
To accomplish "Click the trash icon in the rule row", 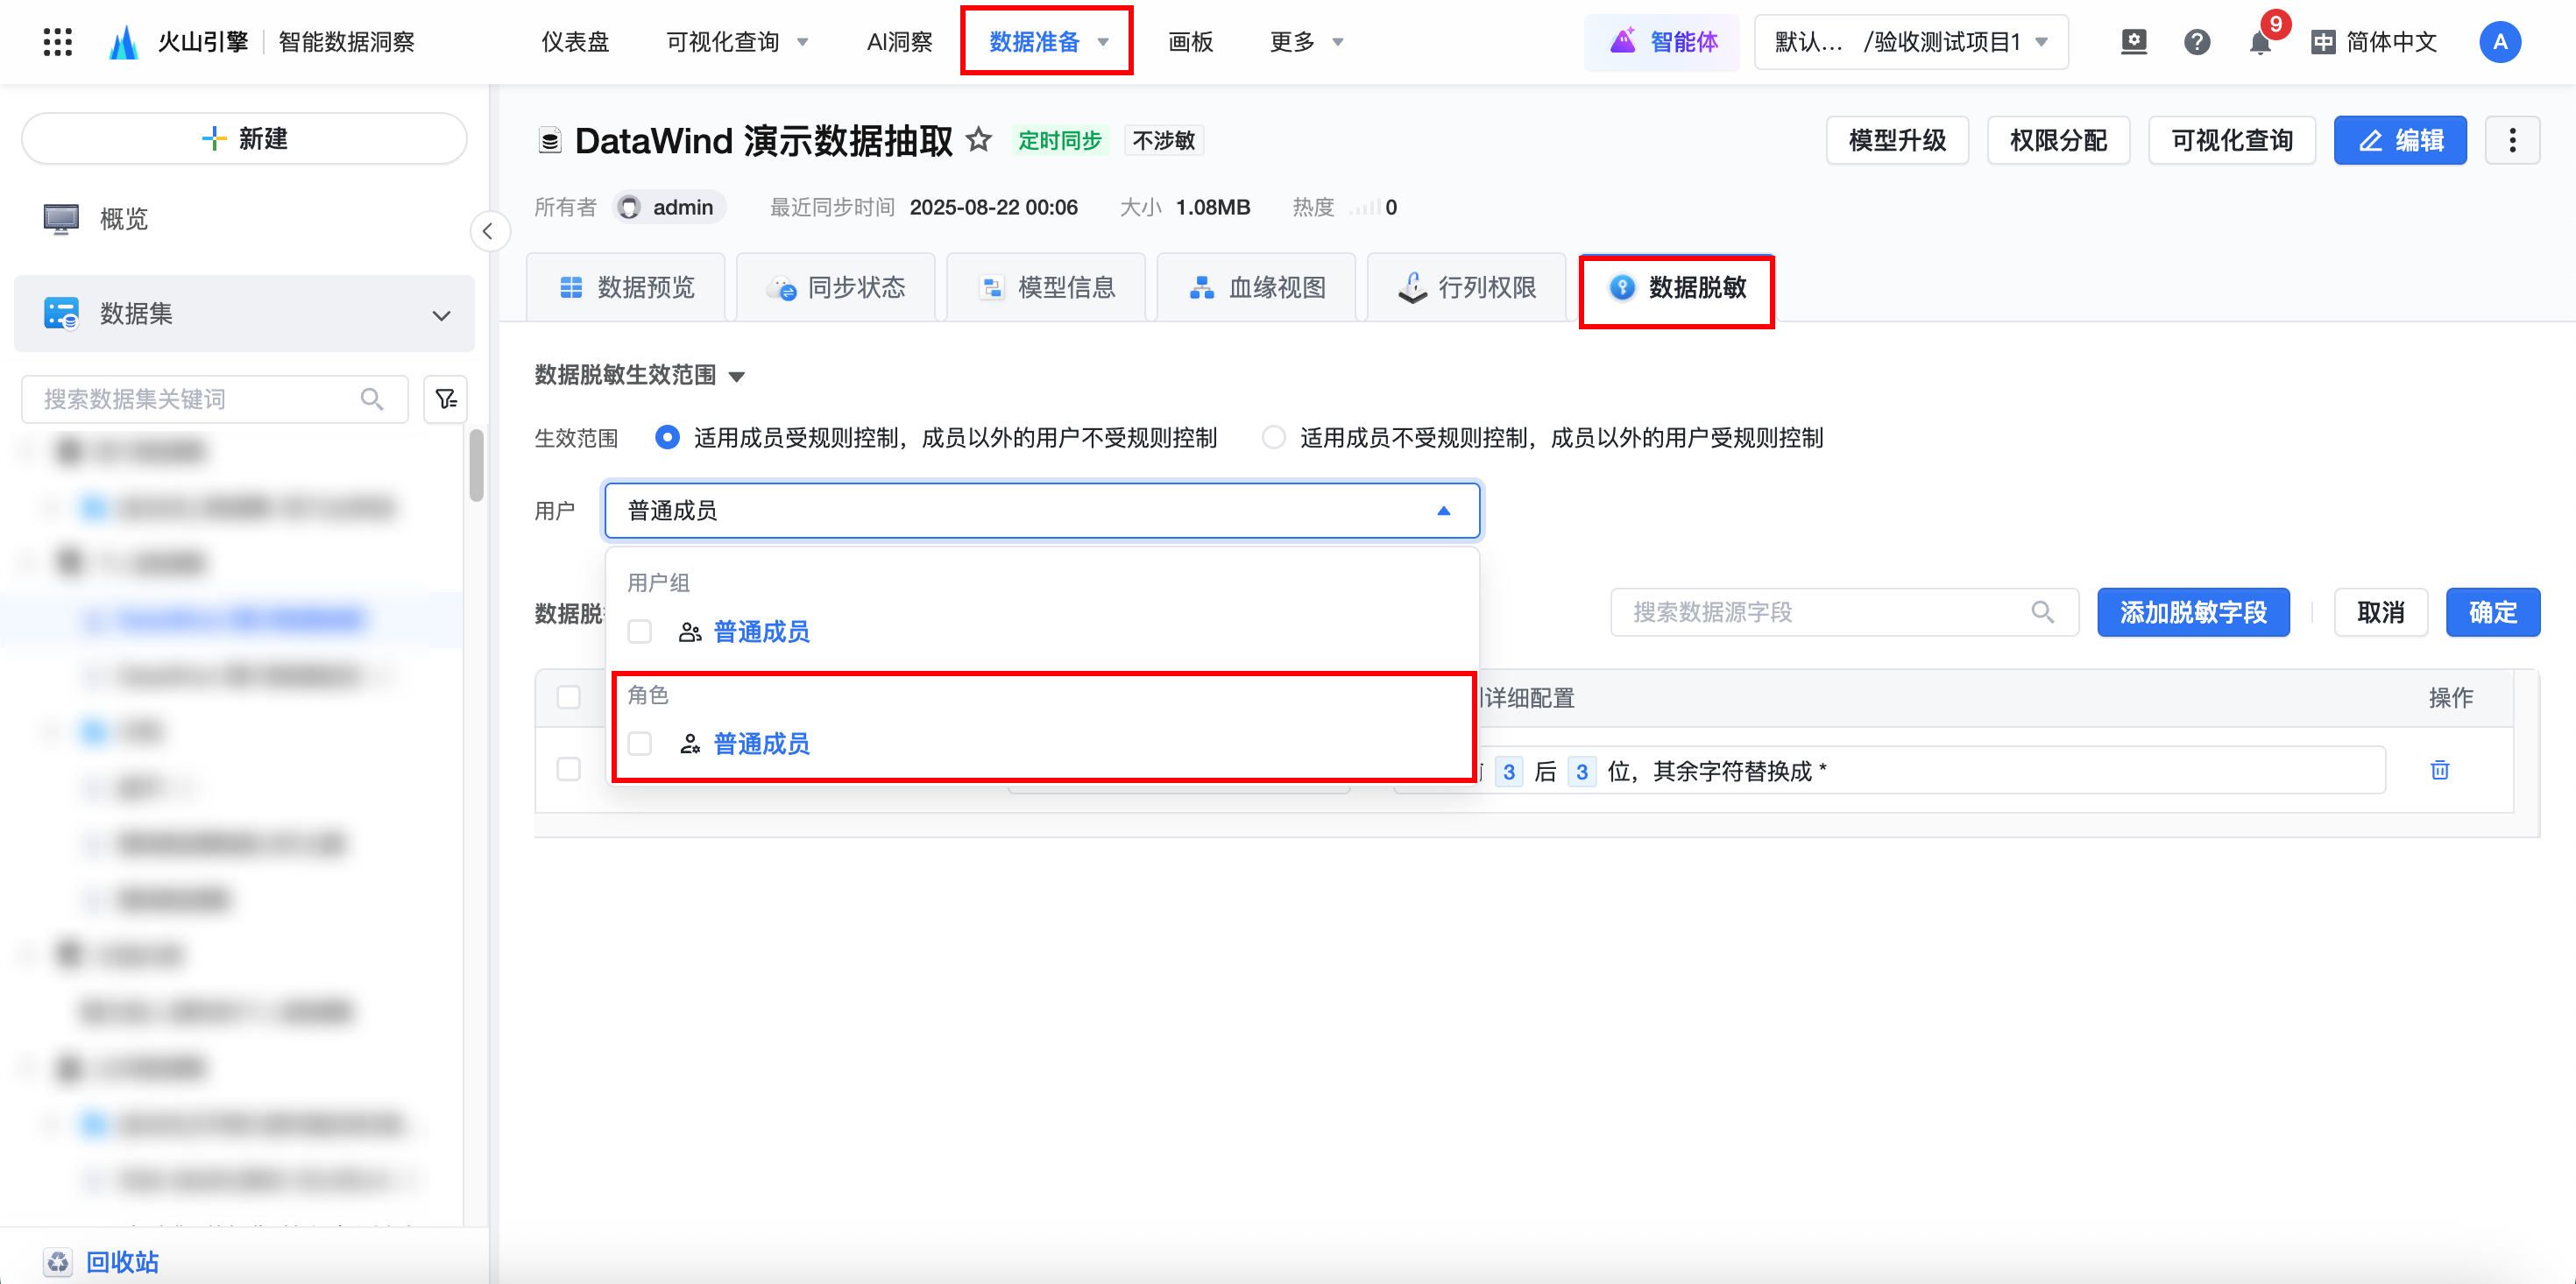I will point(2439,770).
